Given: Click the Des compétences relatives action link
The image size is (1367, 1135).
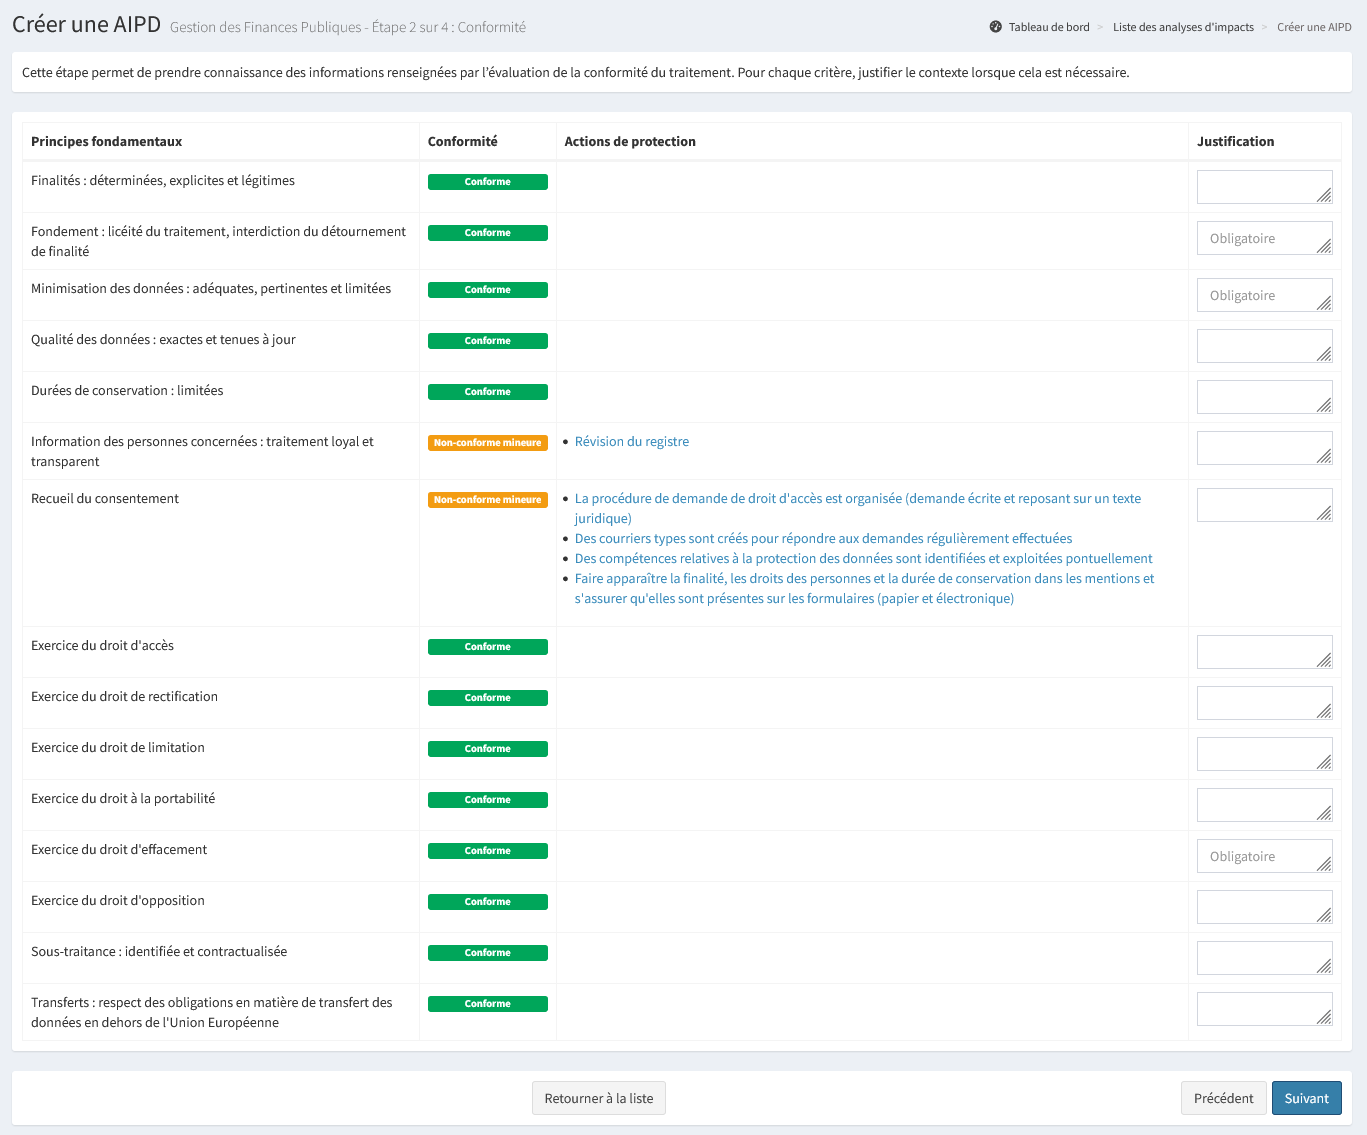Looking at the screenshot, I should click(863, 559).
